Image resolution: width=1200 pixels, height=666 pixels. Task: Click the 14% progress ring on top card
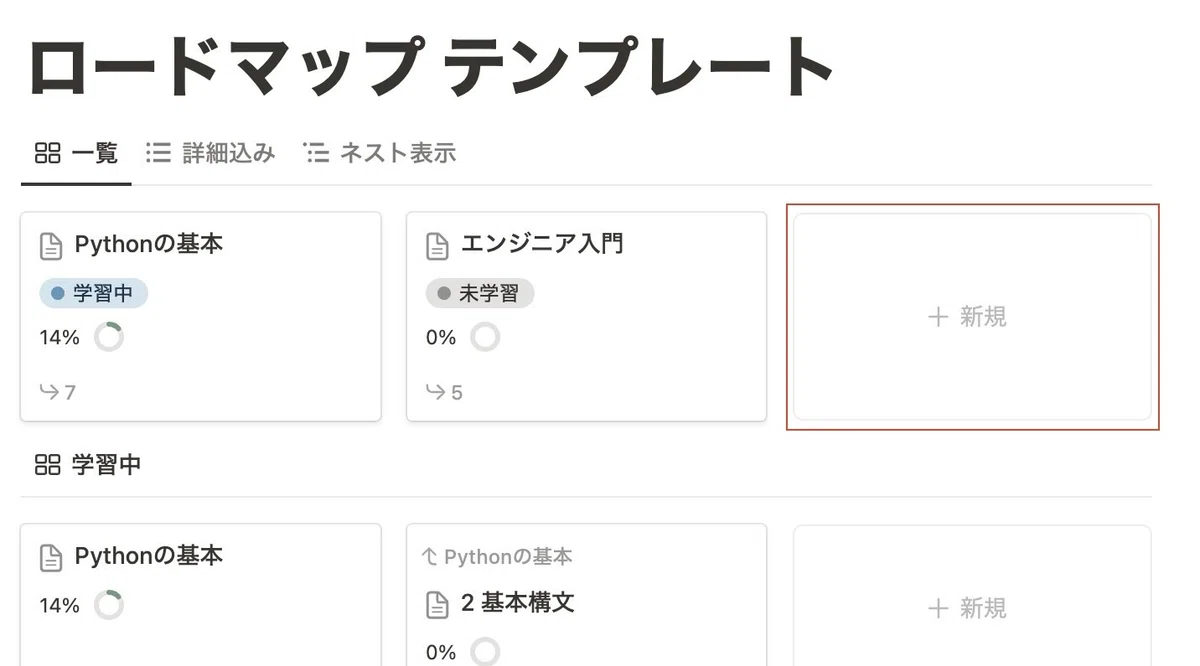tap(109, 337)
